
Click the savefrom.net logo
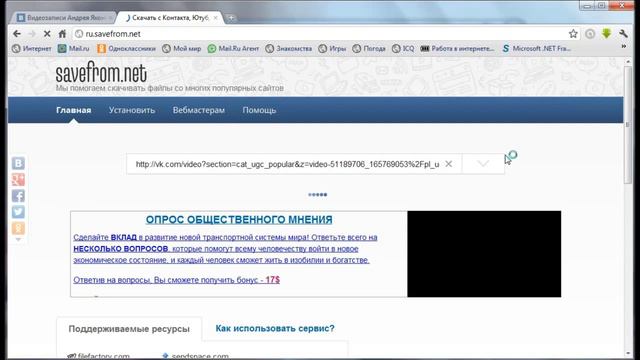pos(101,73)
